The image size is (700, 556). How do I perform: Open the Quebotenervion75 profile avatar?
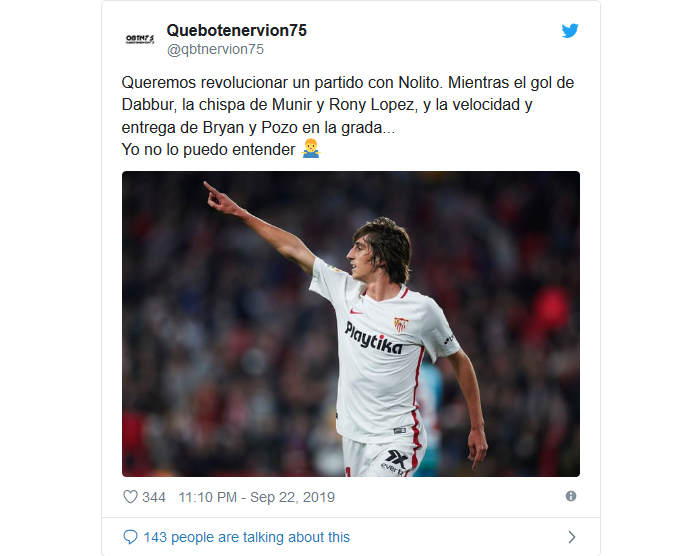pyautogui.click(x=140, y=39)
